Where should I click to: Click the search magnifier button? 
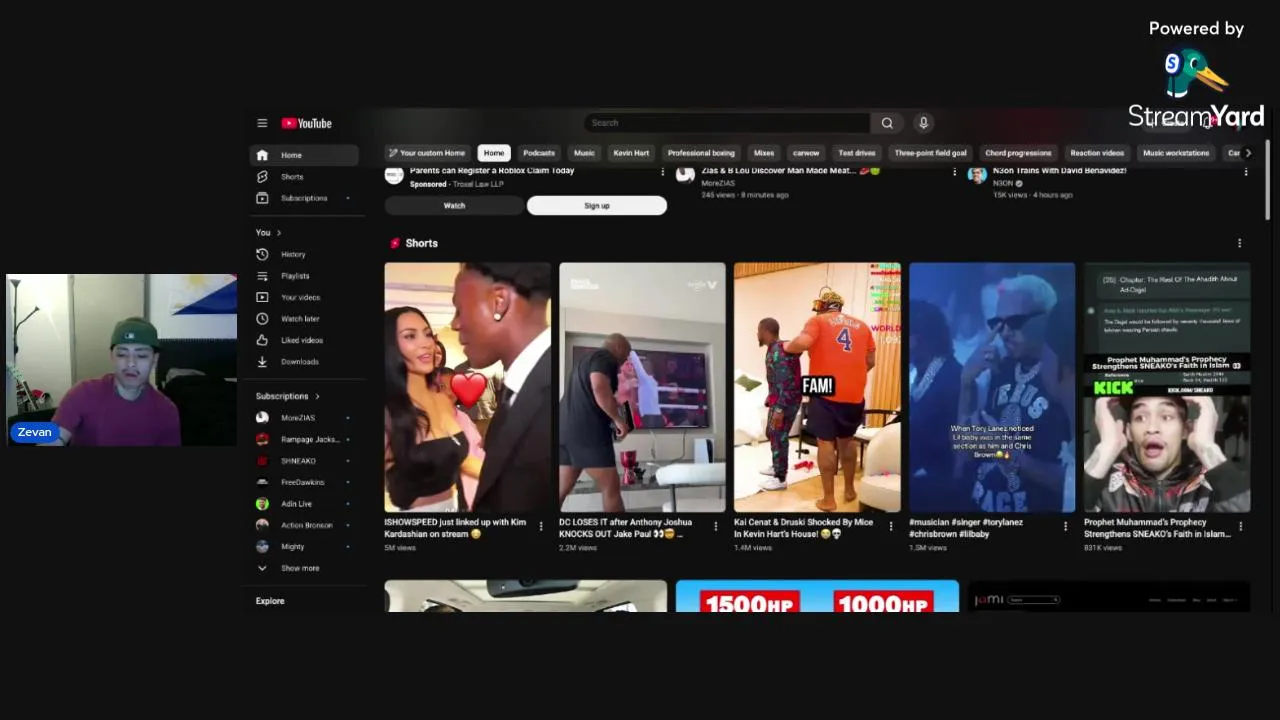tap(887, 123)
